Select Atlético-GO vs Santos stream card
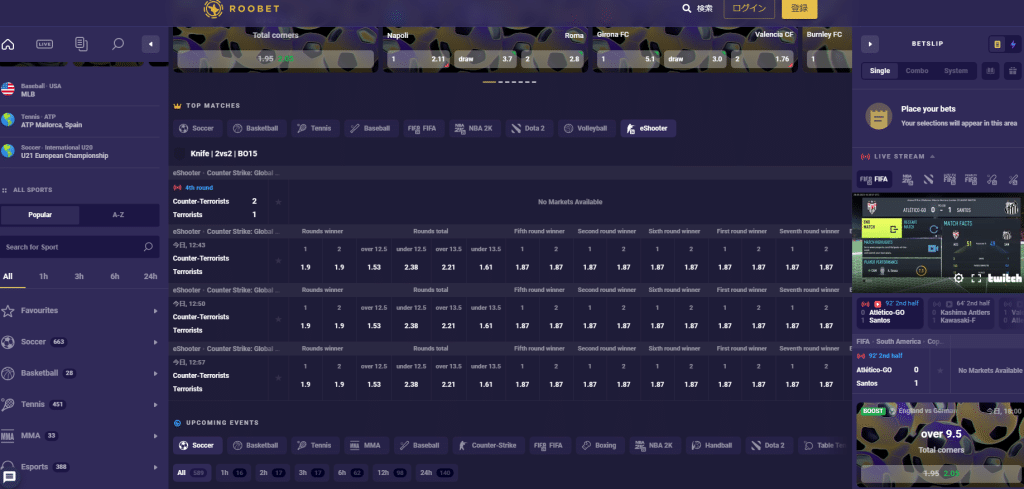1024x489 pixels. click(x=890, y=313)
